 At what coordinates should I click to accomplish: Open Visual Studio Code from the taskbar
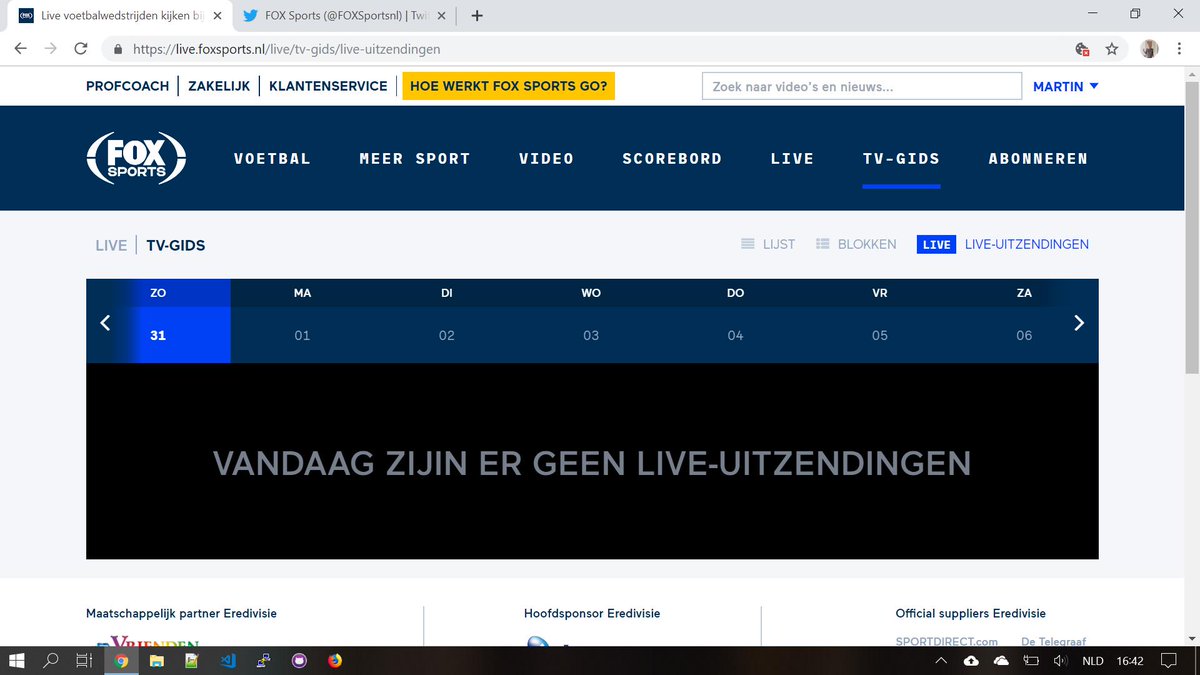pos(227,660)
